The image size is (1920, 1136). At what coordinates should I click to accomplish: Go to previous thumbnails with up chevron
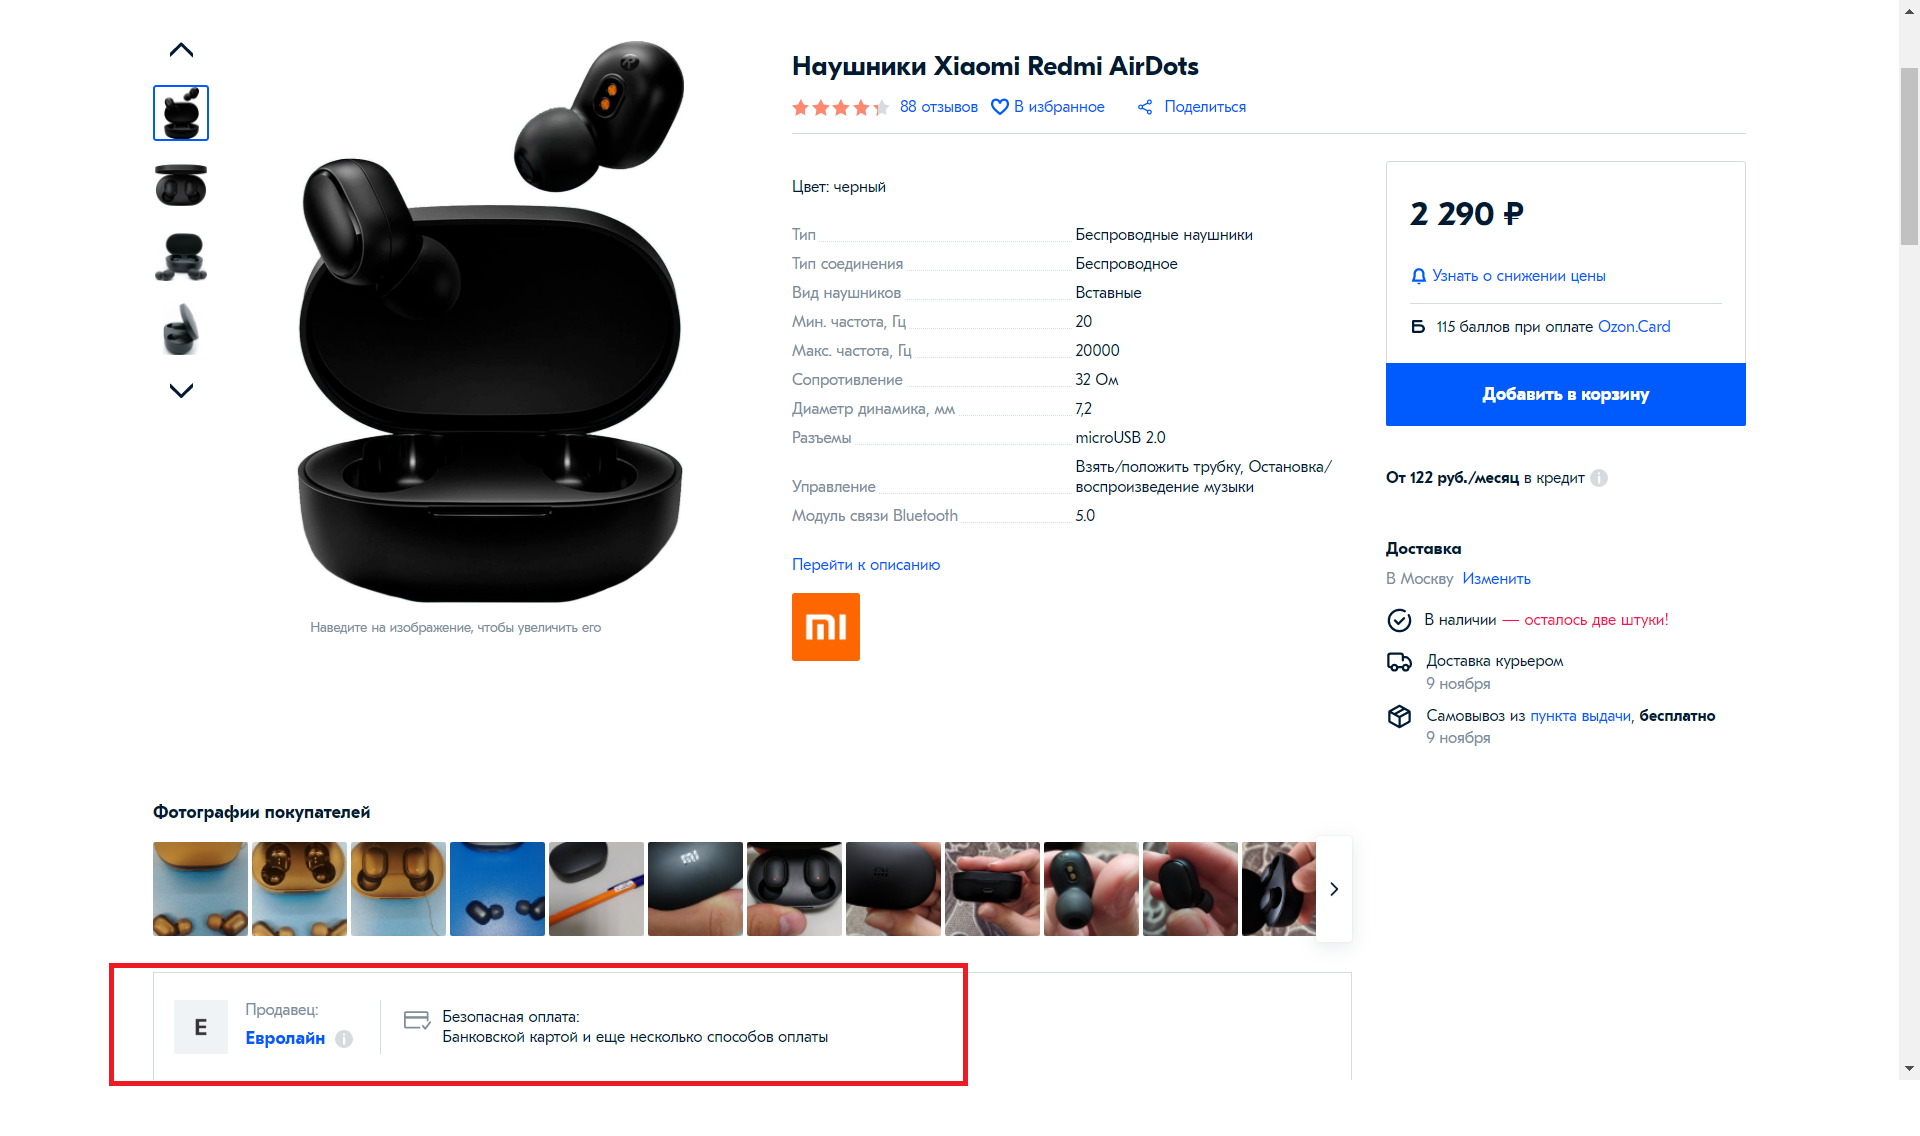pos(181,50)
